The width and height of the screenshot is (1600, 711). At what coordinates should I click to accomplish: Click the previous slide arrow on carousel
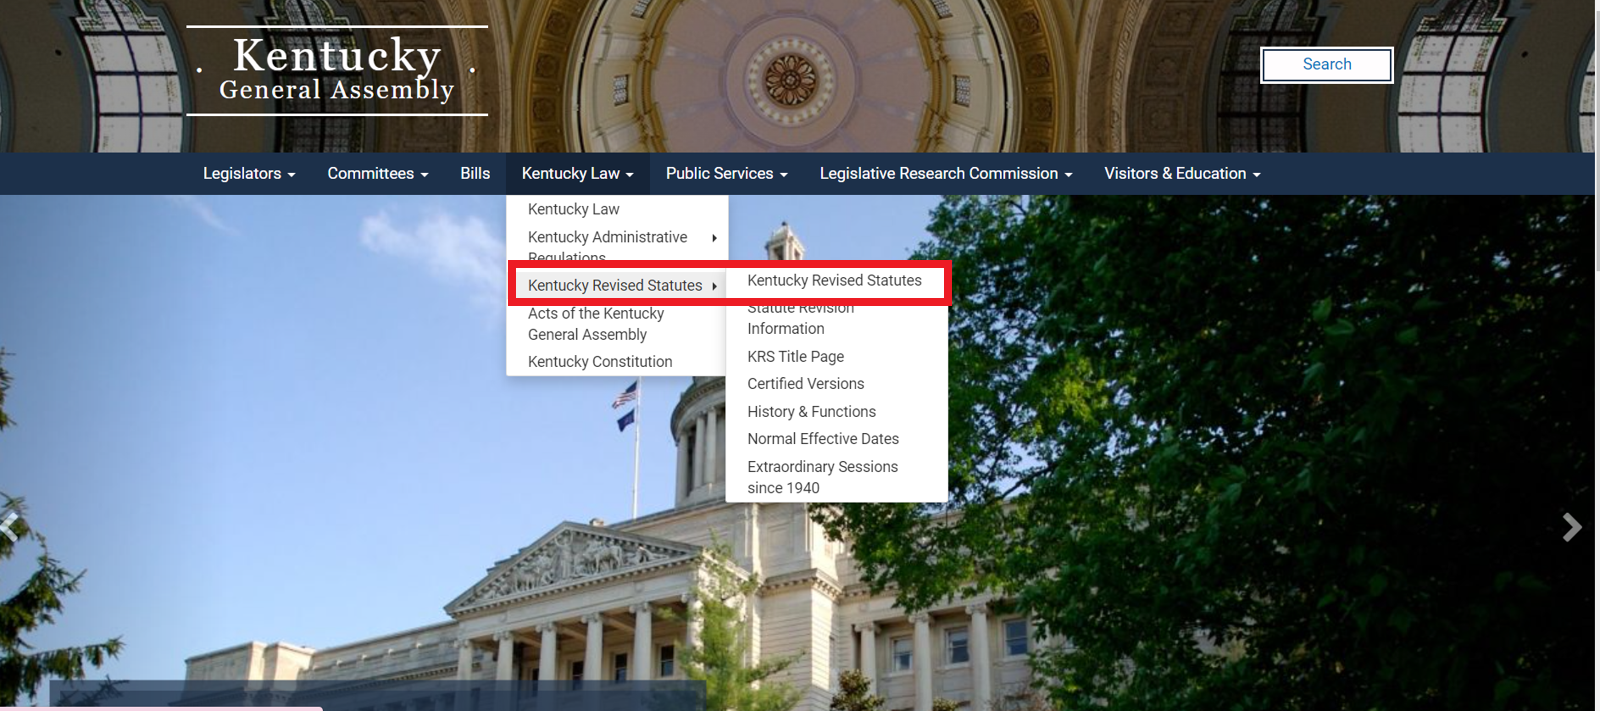[x=10, y=527]
